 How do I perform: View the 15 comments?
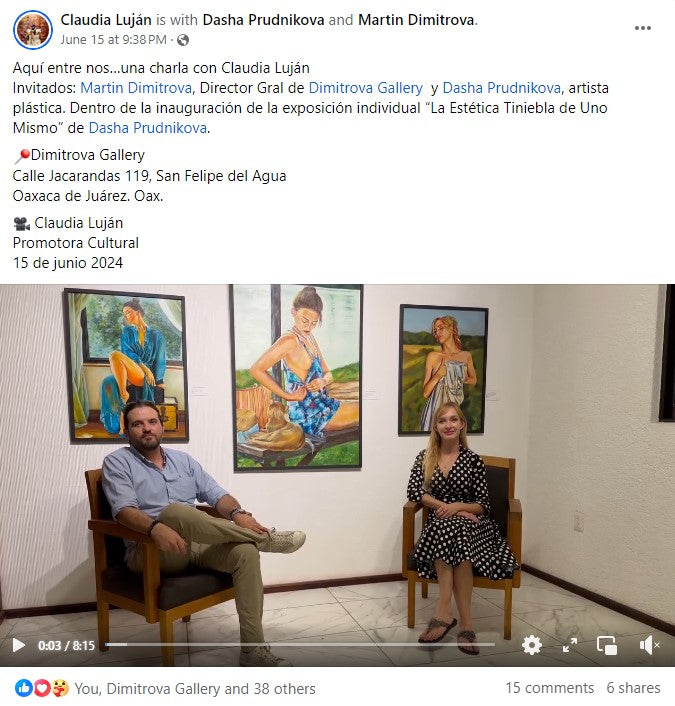(549, 688)
